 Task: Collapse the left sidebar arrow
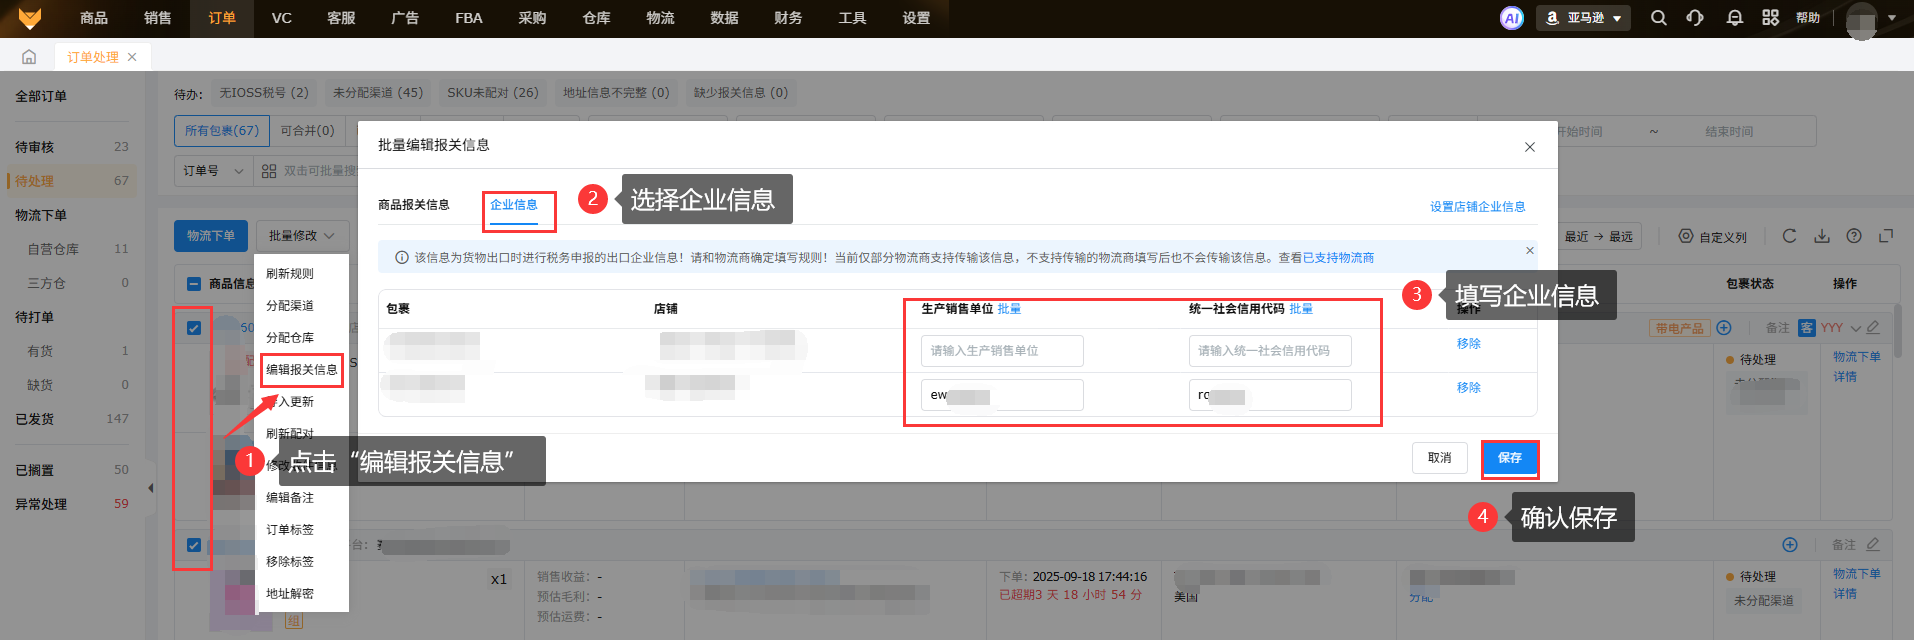pos(150,488)
